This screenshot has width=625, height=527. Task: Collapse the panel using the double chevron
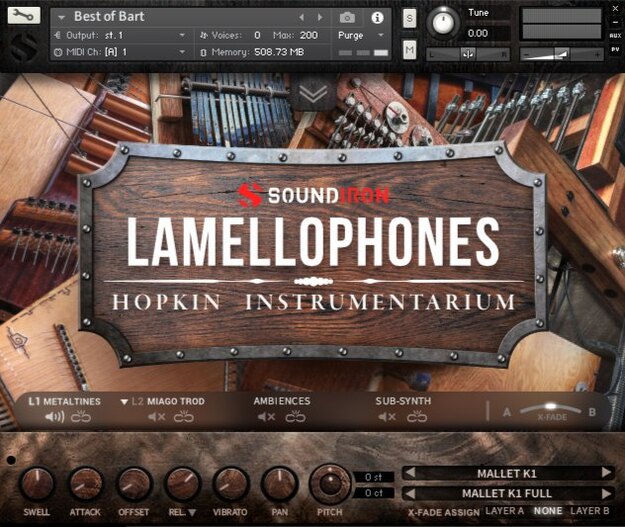[x=313, y=94]
